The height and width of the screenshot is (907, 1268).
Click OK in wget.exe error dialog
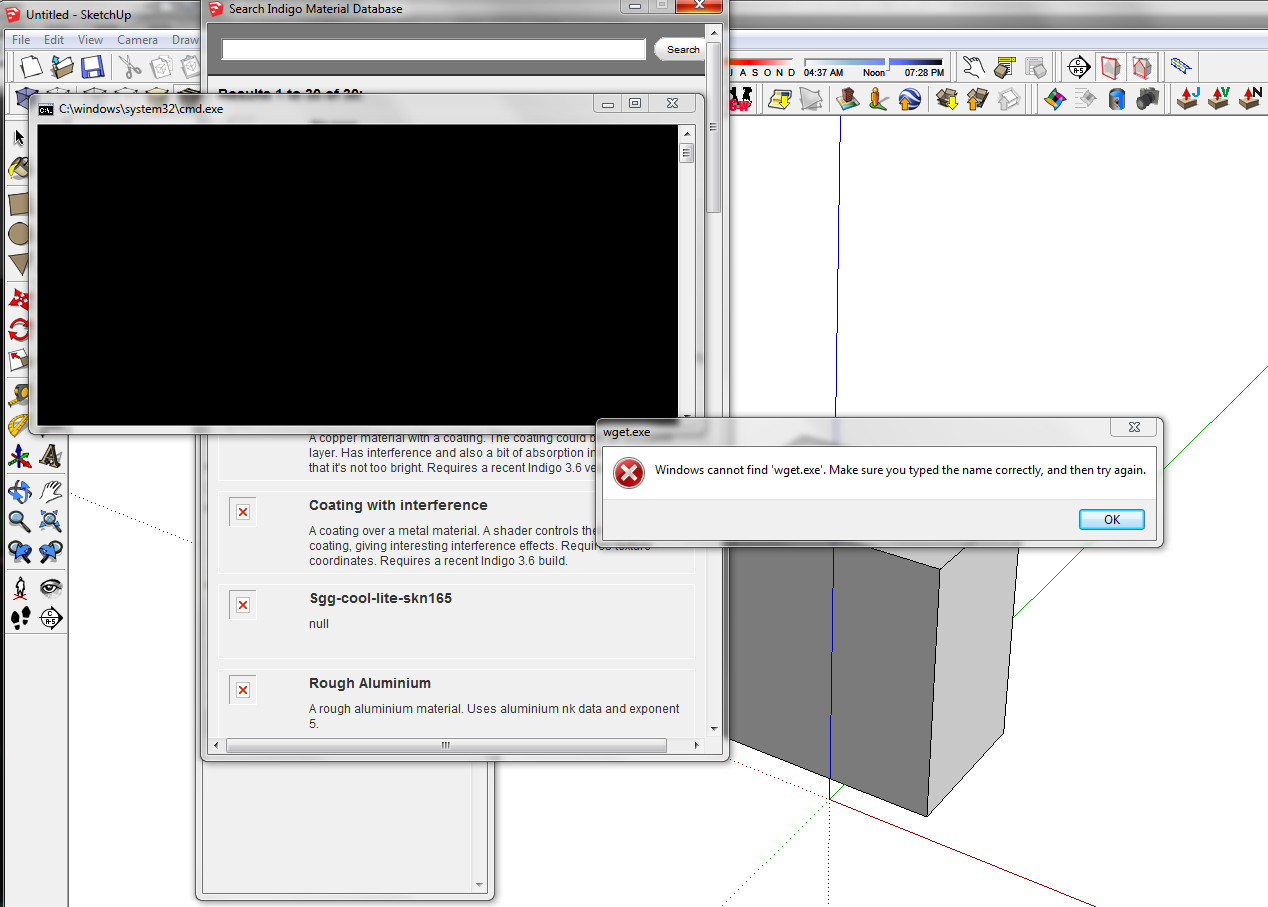(x=1111, y=519)
